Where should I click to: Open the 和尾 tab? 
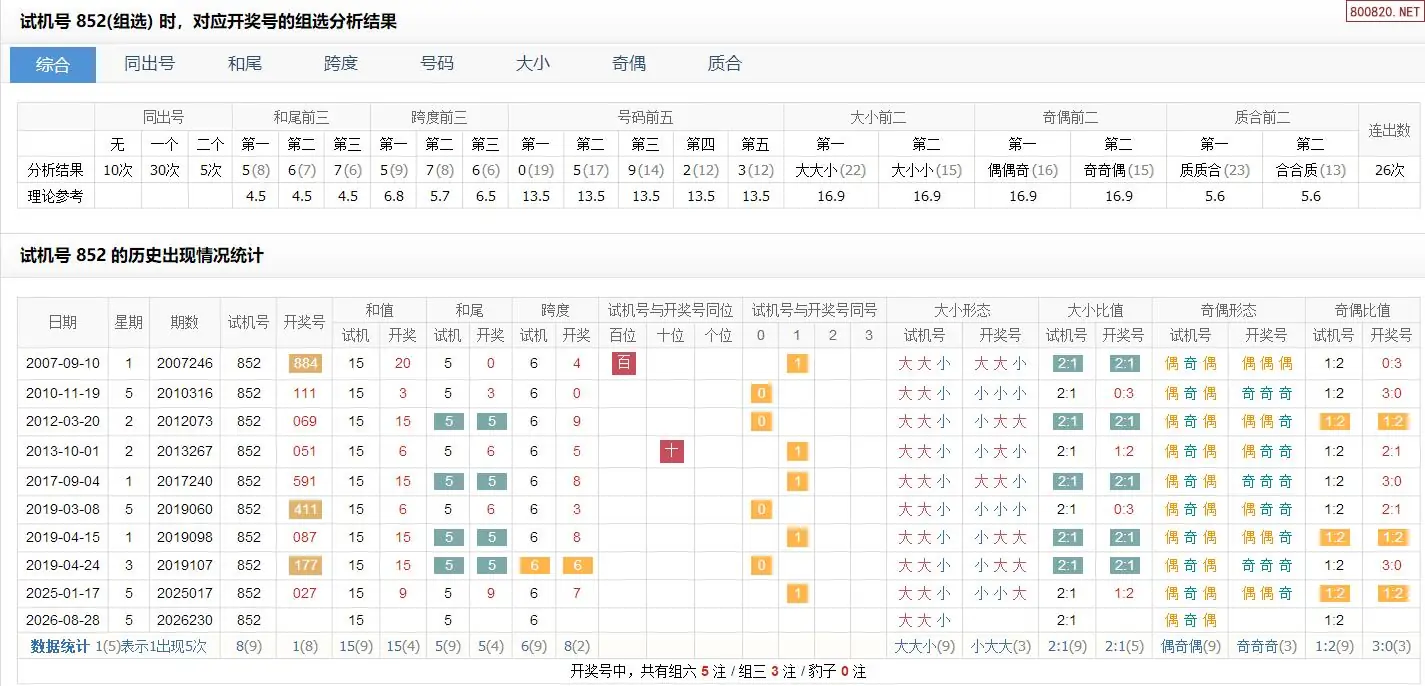point(245,64)
